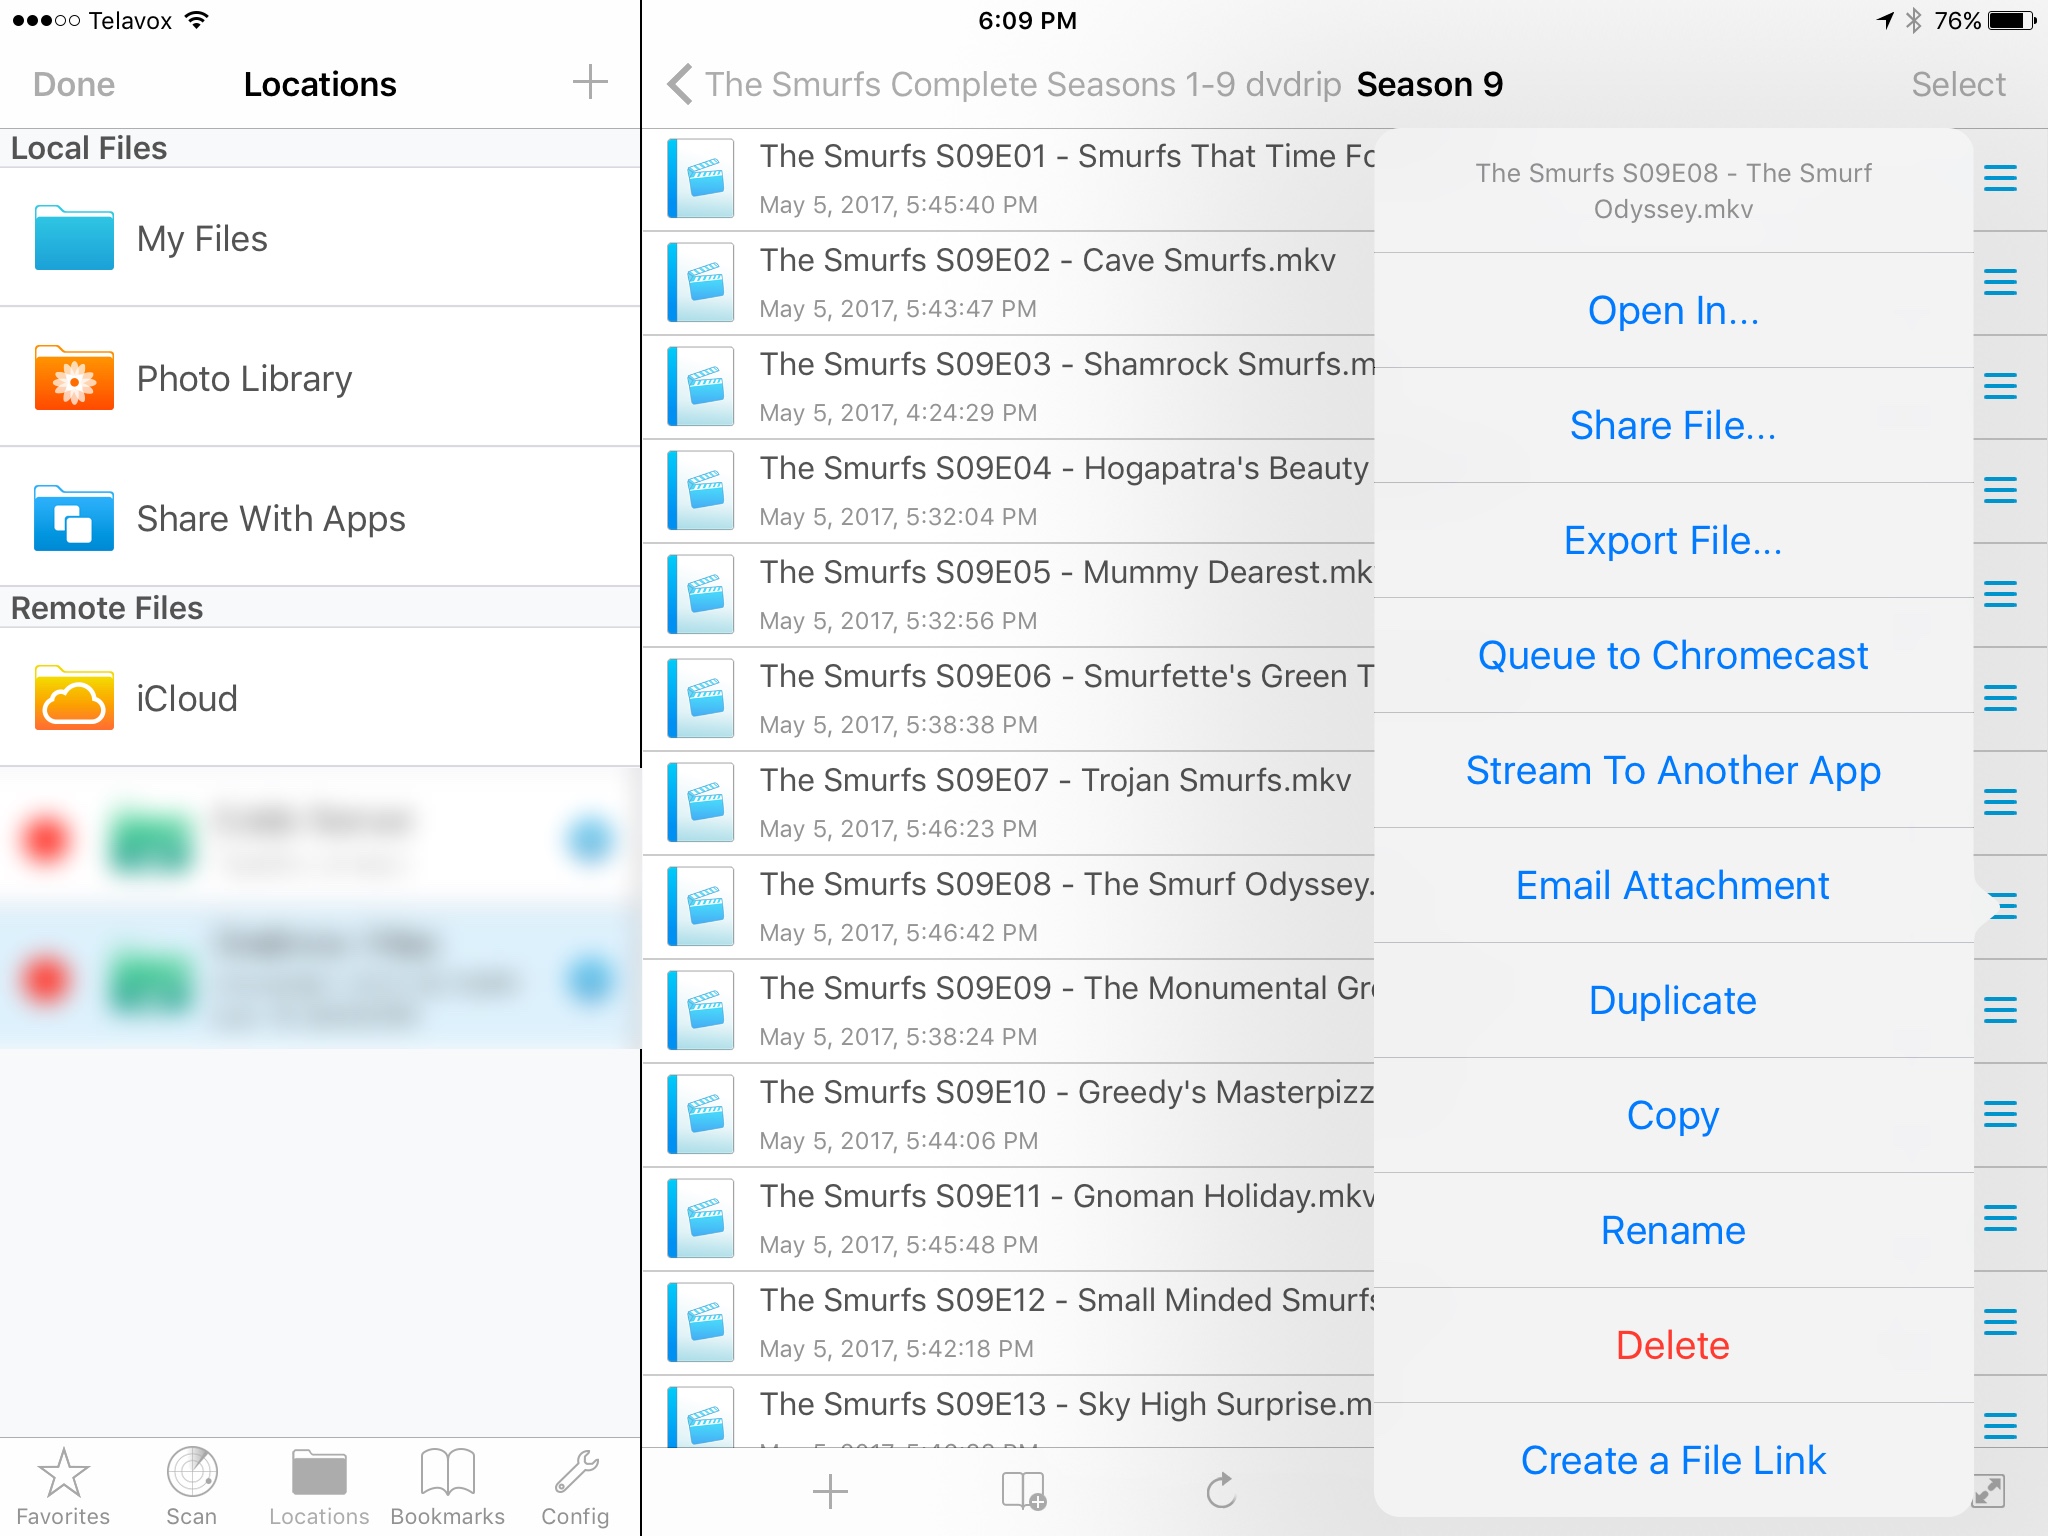Open action menu for S09E05 Mummy Dearest
The height and width of the screenshot is (1536, 2048).
[2000, 595]
